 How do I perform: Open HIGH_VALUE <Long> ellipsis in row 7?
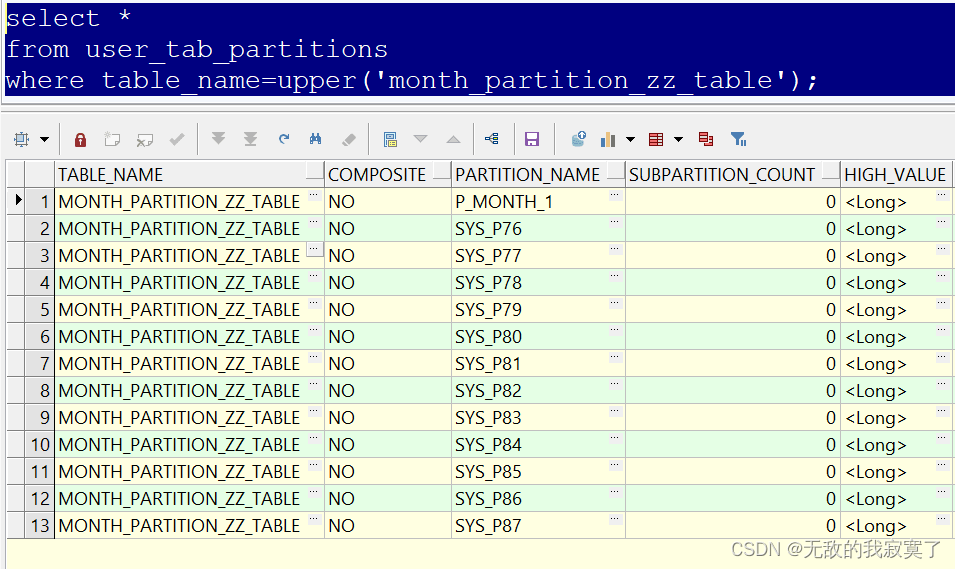(942, 358)
